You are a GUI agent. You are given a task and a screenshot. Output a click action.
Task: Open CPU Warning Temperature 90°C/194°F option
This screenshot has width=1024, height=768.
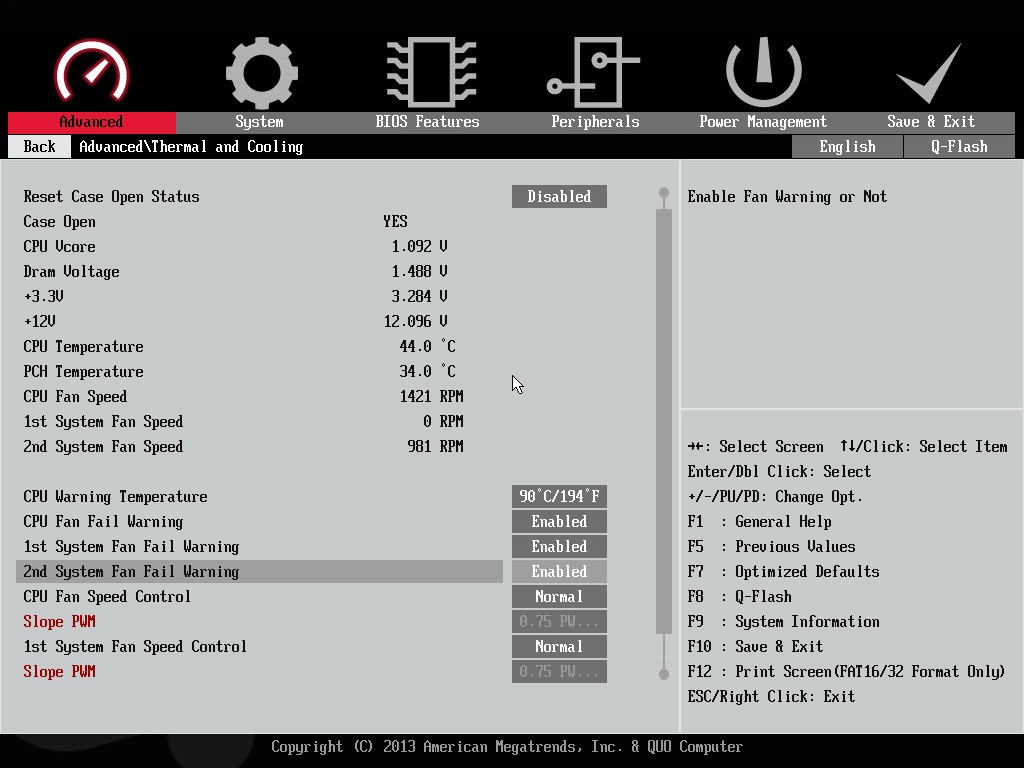pos(559,496)
